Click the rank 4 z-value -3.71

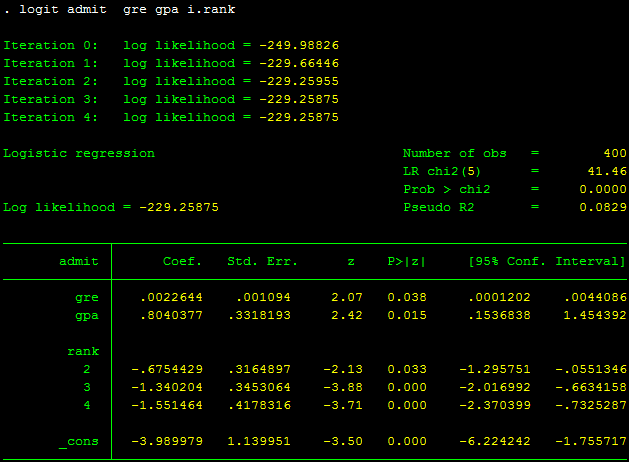(x=342, y=406)
